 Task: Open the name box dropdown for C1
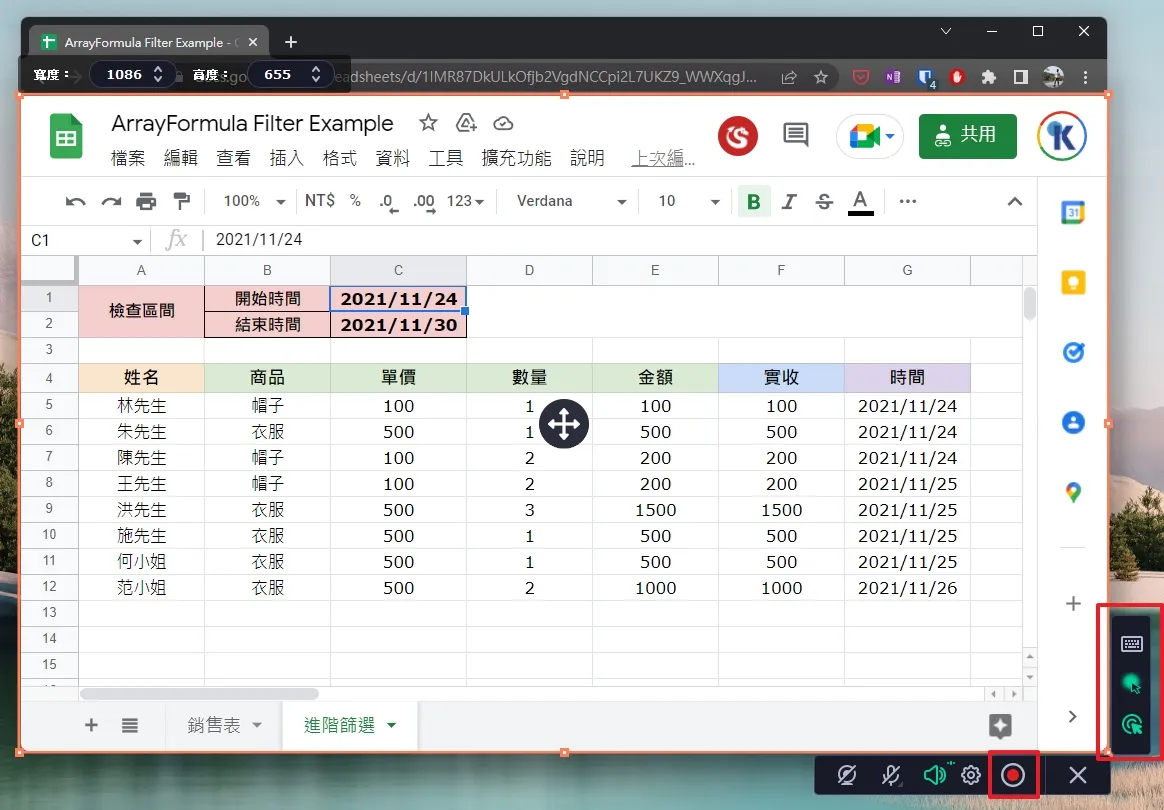(137, 241)
